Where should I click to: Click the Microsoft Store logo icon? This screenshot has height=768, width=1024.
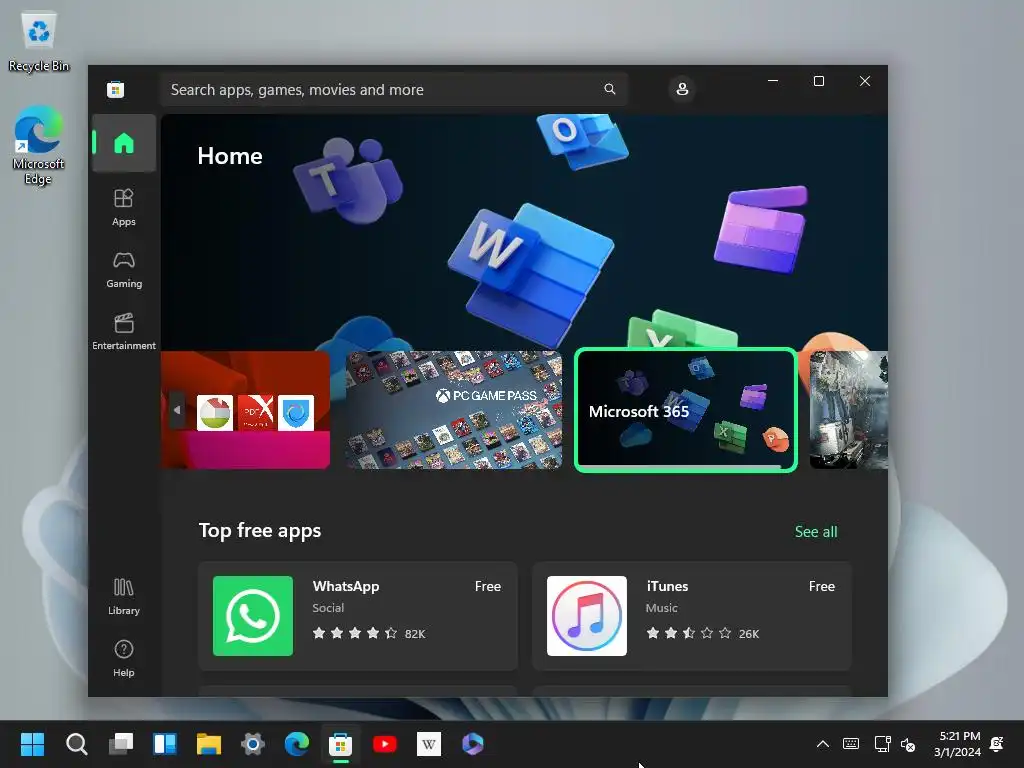(116, 89)
